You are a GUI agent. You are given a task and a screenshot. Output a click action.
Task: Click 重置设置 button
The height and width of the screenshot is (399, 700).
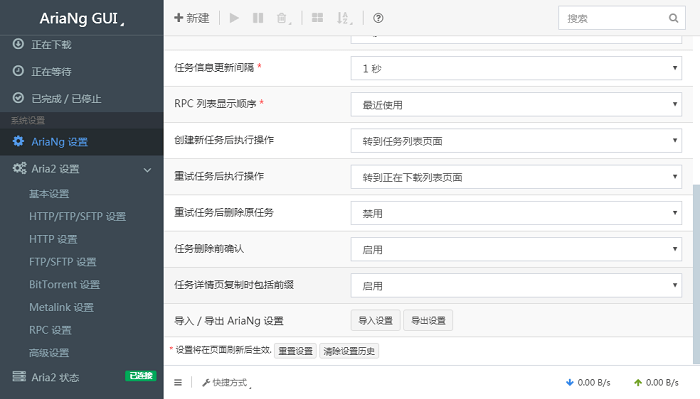(296, 351)
